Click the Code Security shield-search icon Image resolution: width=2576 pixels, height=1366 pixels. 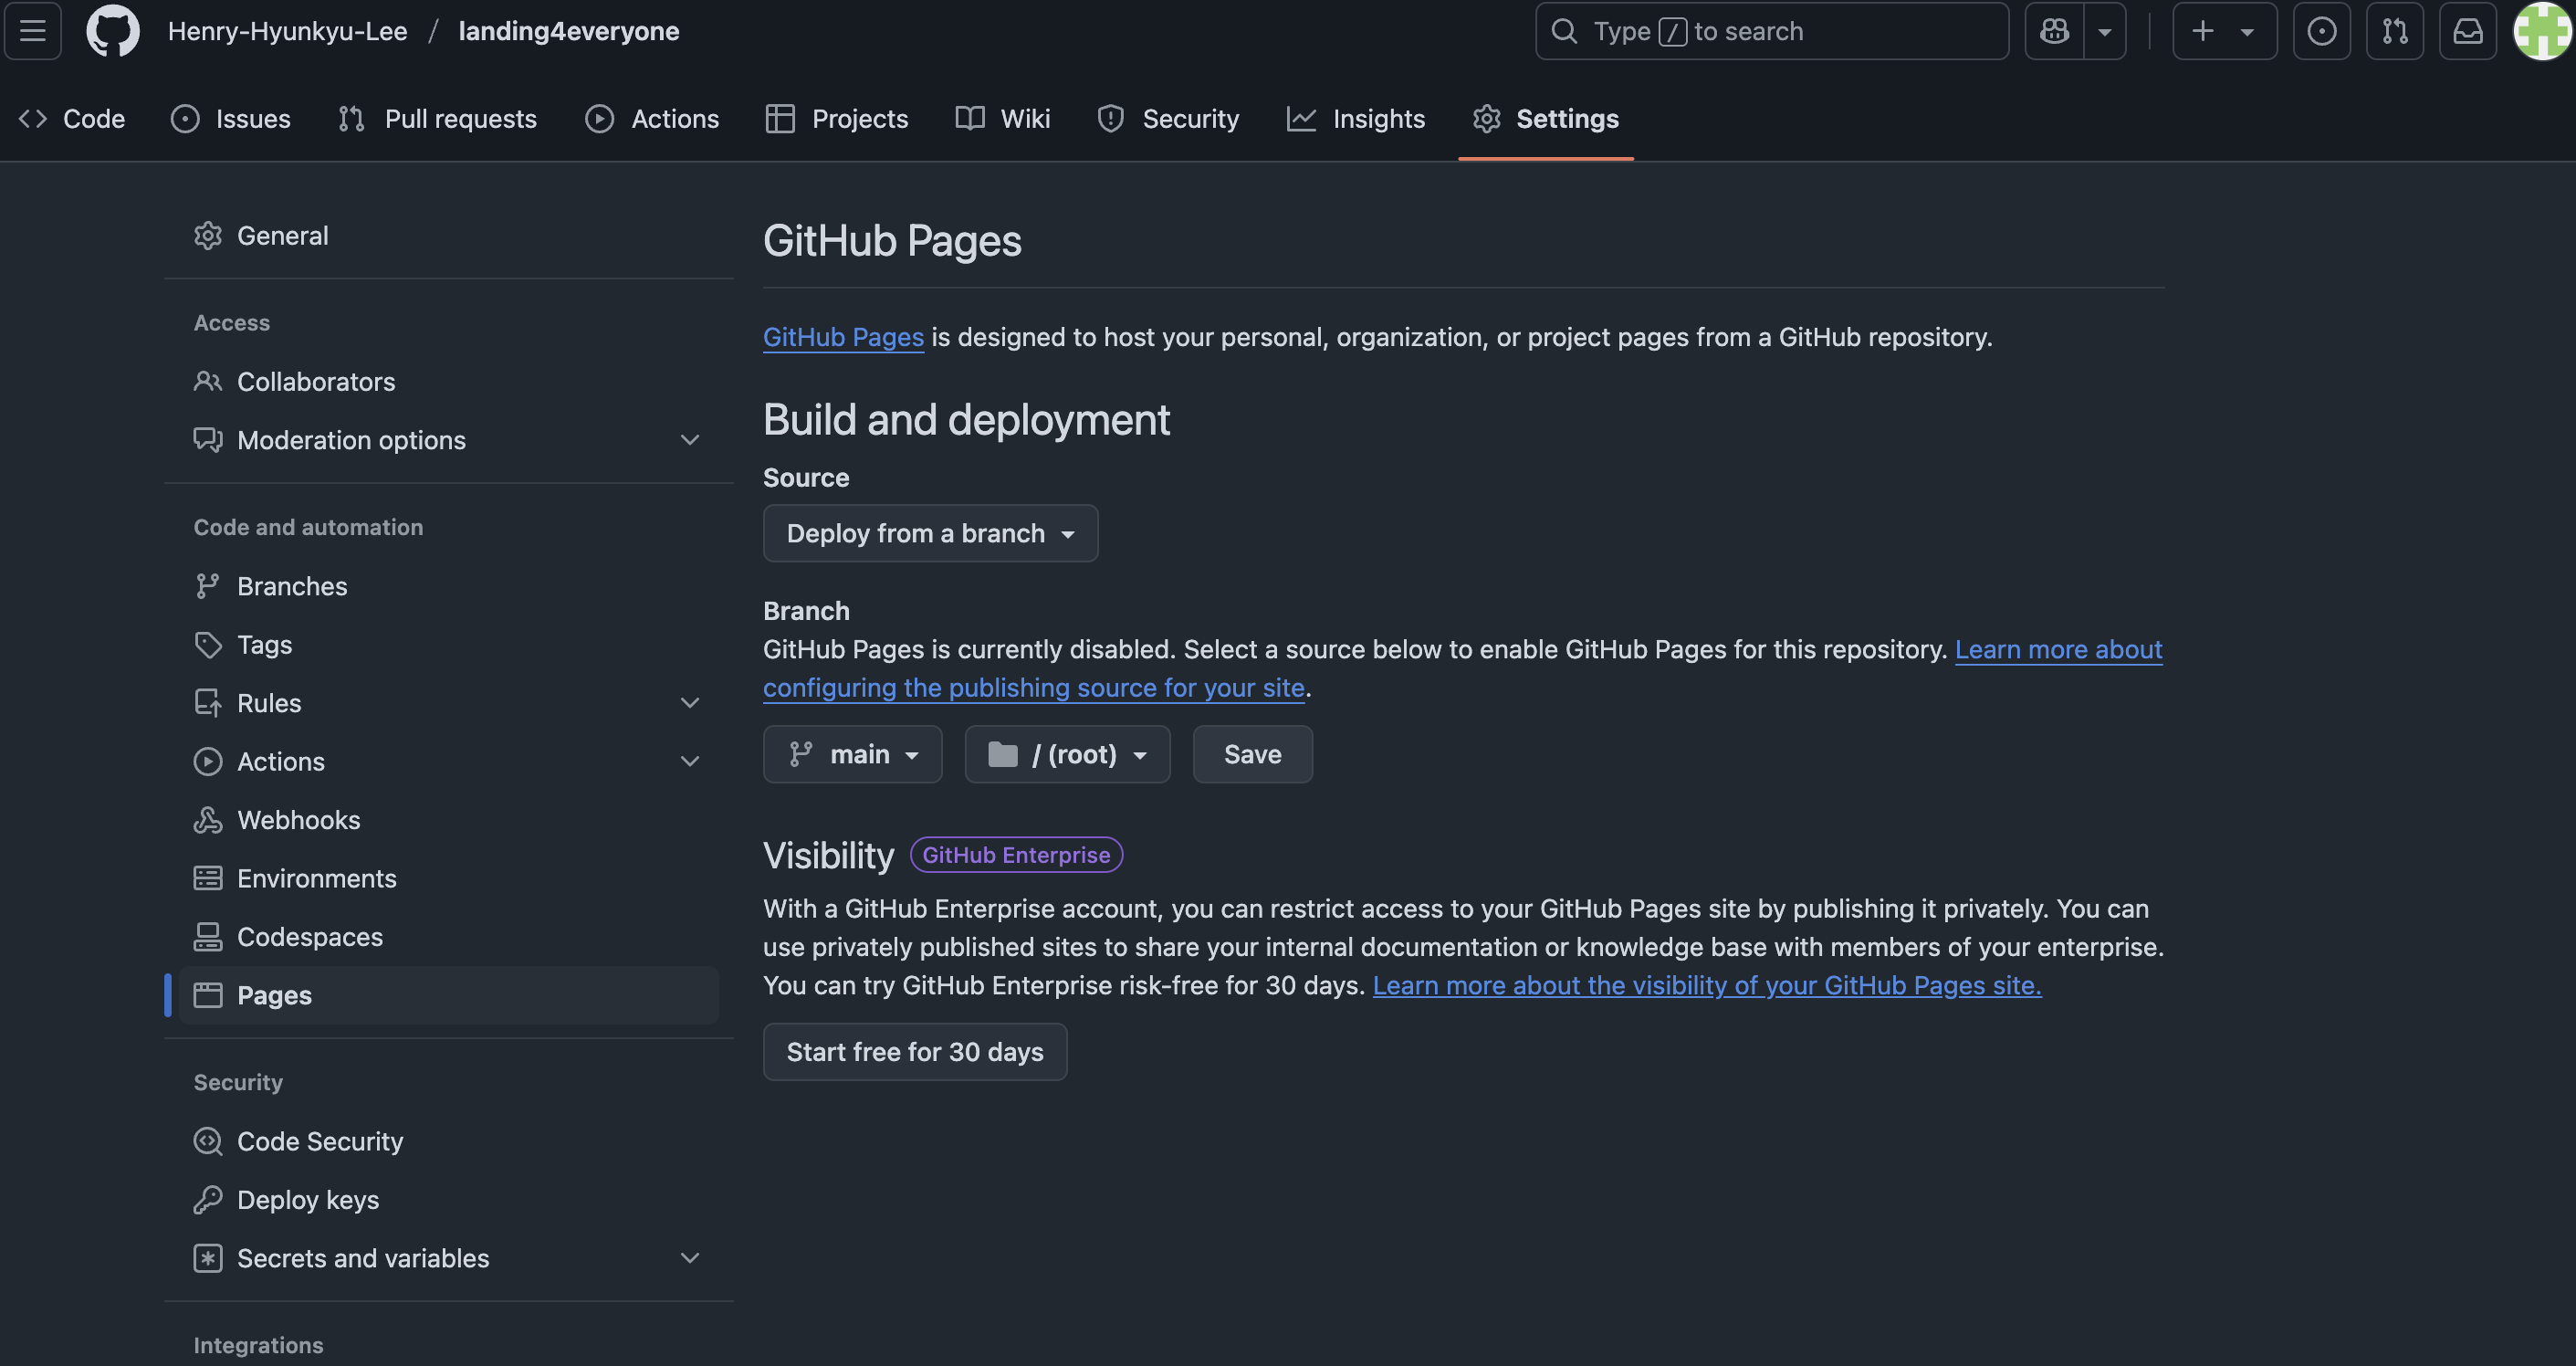(208, 1142)
